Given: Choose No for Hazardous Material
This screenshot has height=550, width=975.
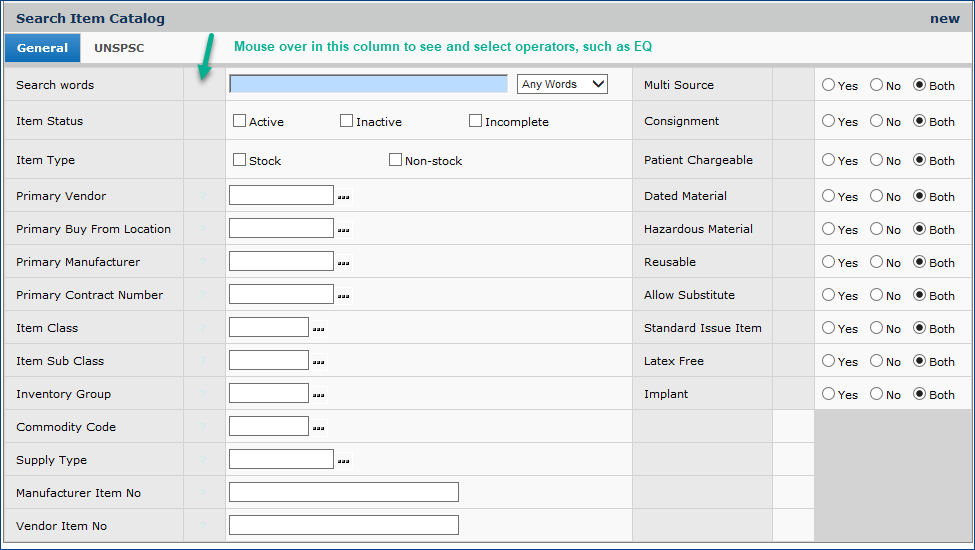Looking at the screenshot, I should point(876,229).
